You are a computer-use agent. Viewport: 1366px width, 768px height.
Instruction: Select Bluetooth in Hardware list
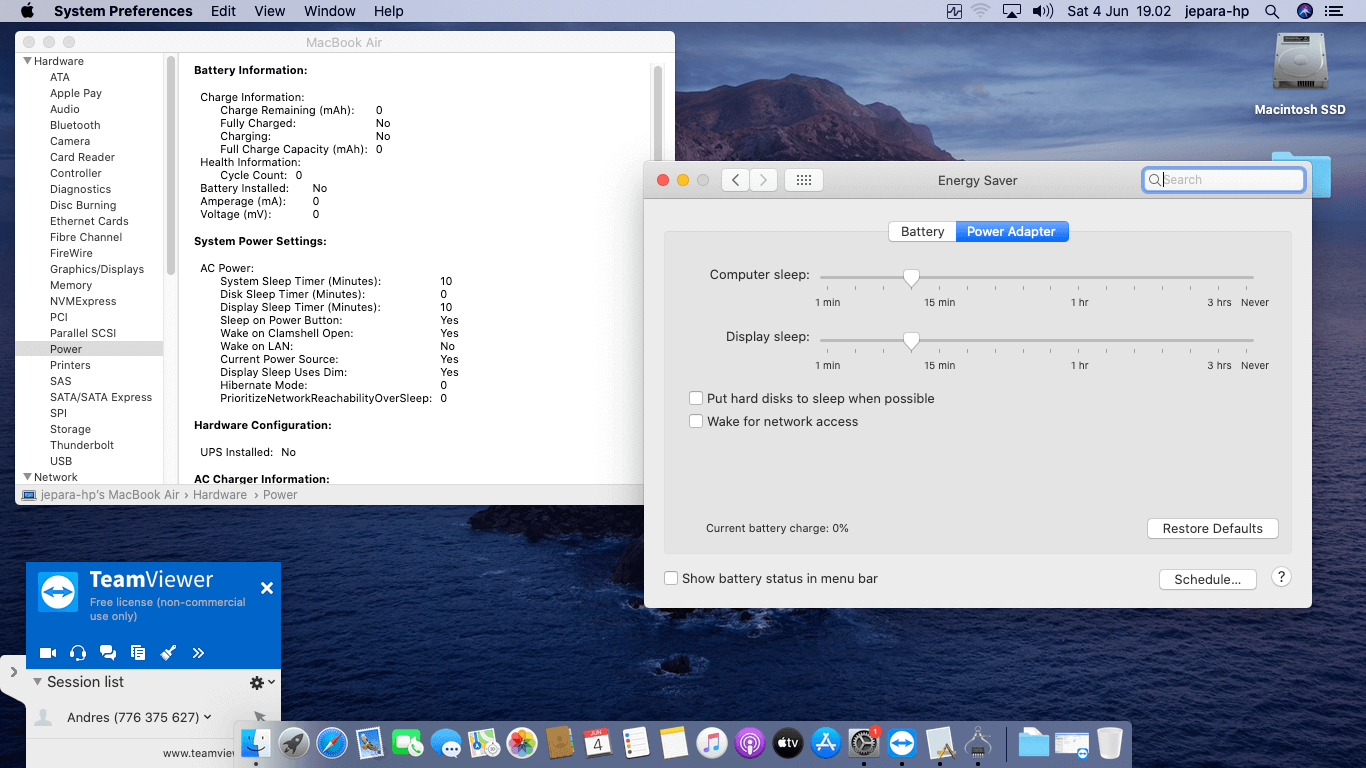tap(75, 125)
